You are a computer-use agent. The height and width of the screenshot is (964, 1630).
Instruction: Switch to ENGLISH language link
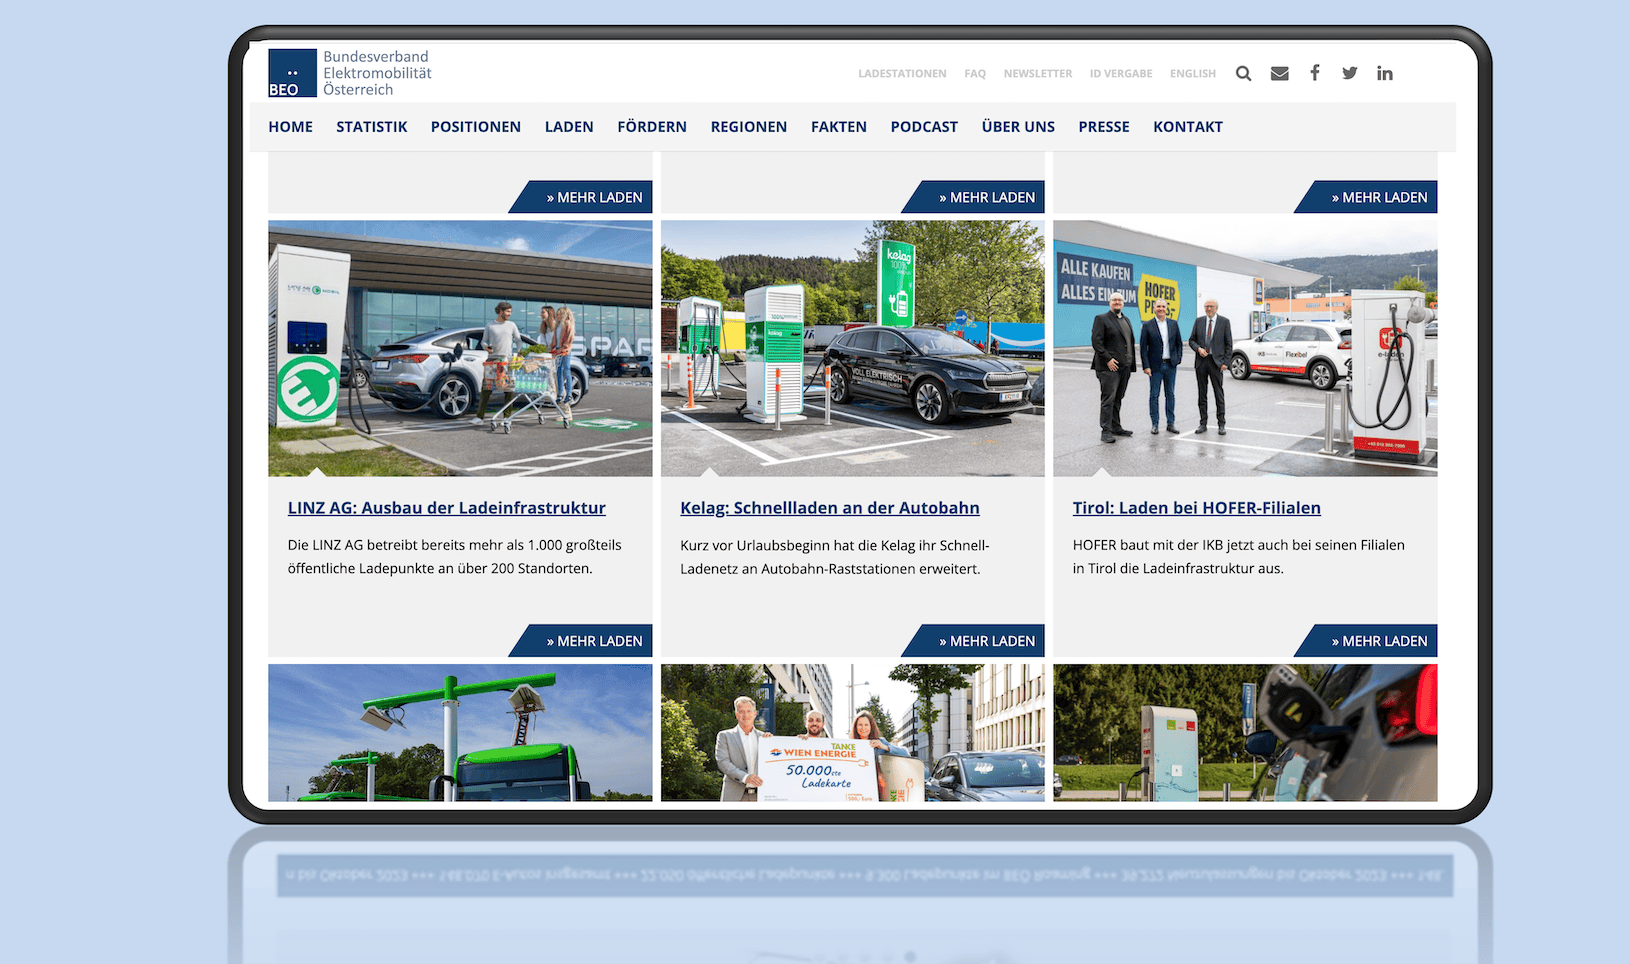pos(1193,74)
